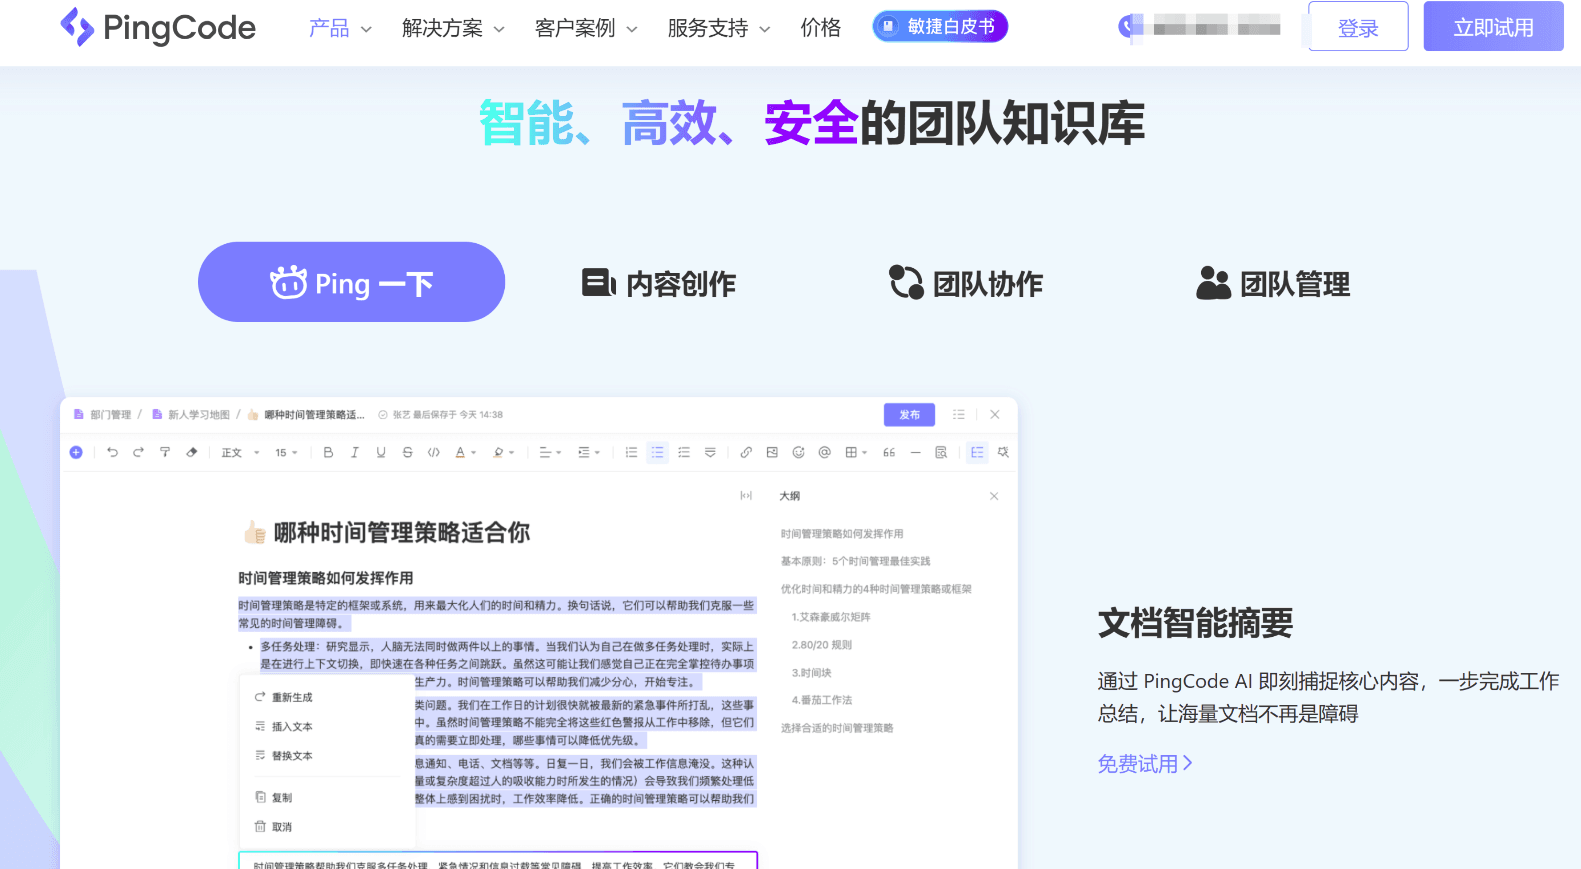
Task: Click the insert link icon
Action: tap(746, 453)
